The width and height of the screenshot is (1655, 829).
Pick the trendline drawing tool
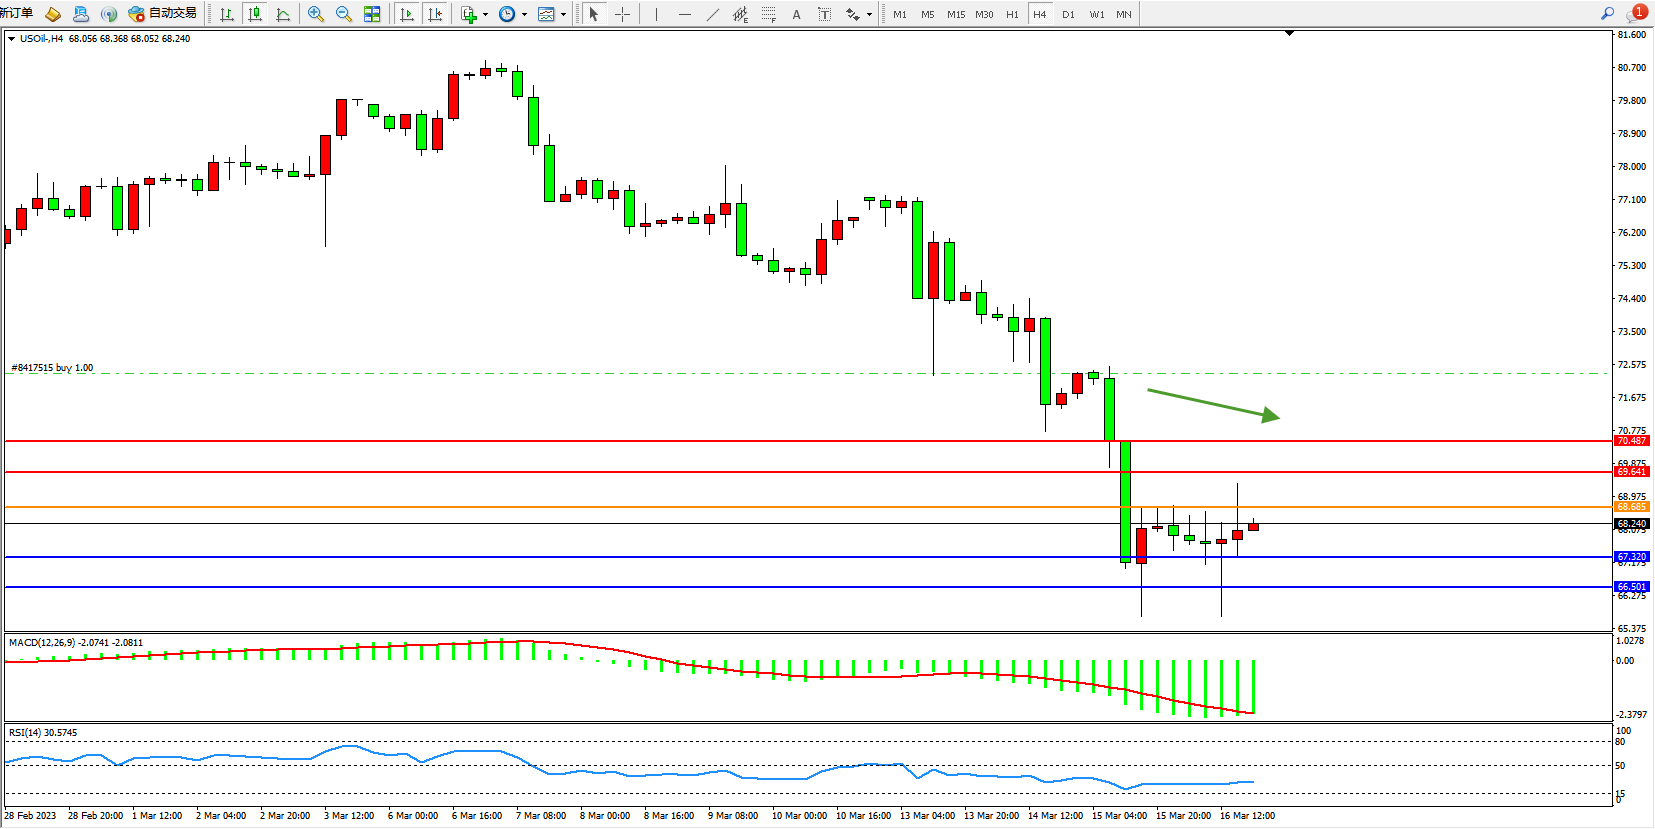[x=712, y=14]
